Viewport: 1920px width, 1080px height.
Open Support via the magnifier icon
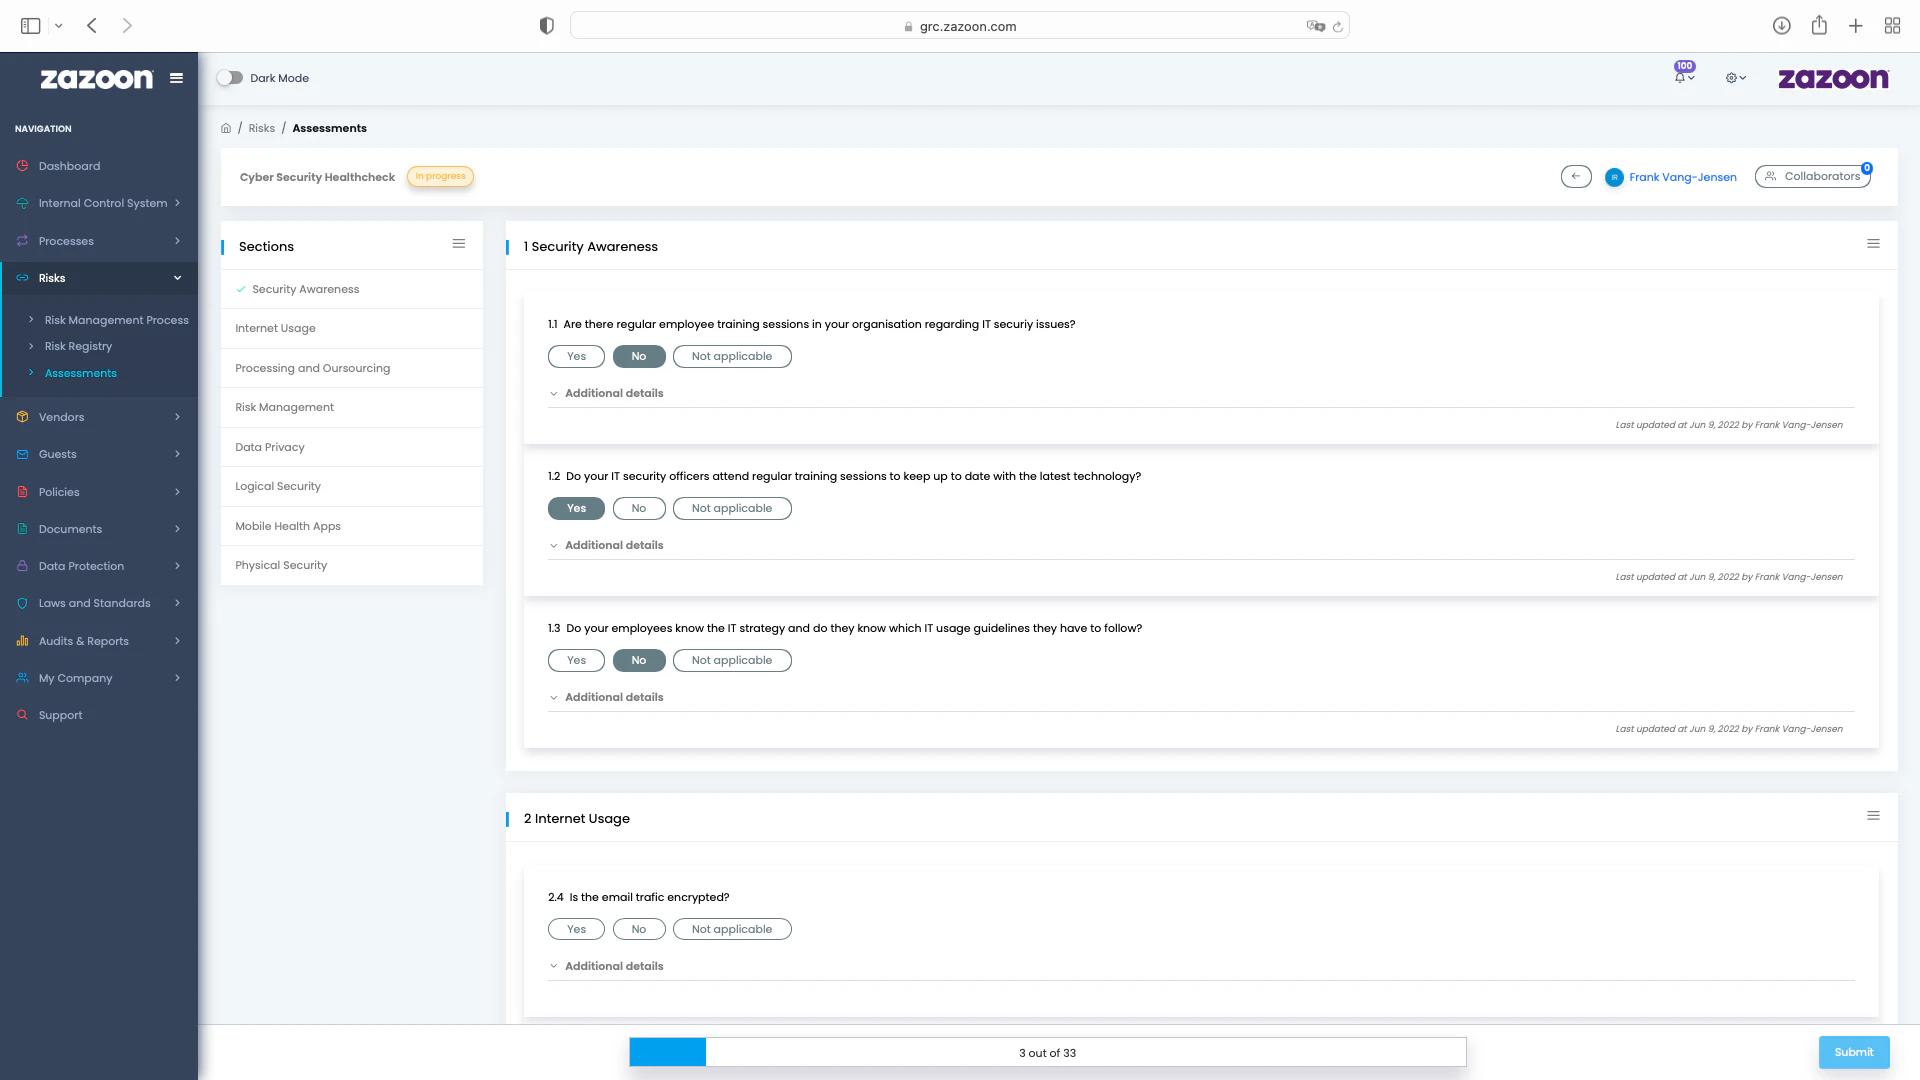pos(22,714)
